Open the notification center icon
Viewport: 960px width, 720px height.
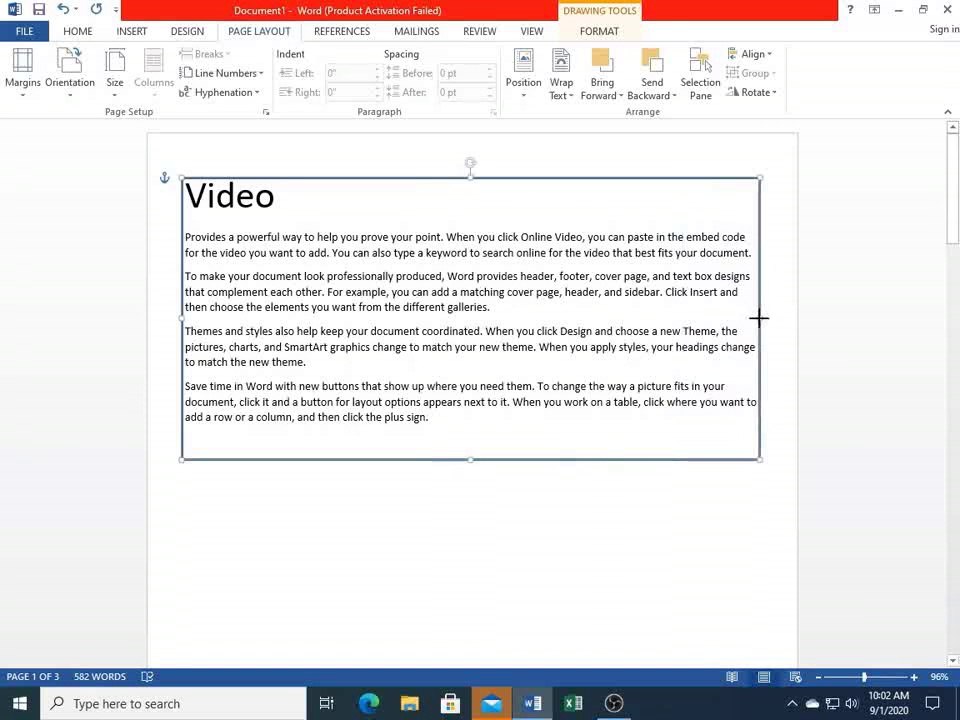click(x=932, y=703)
